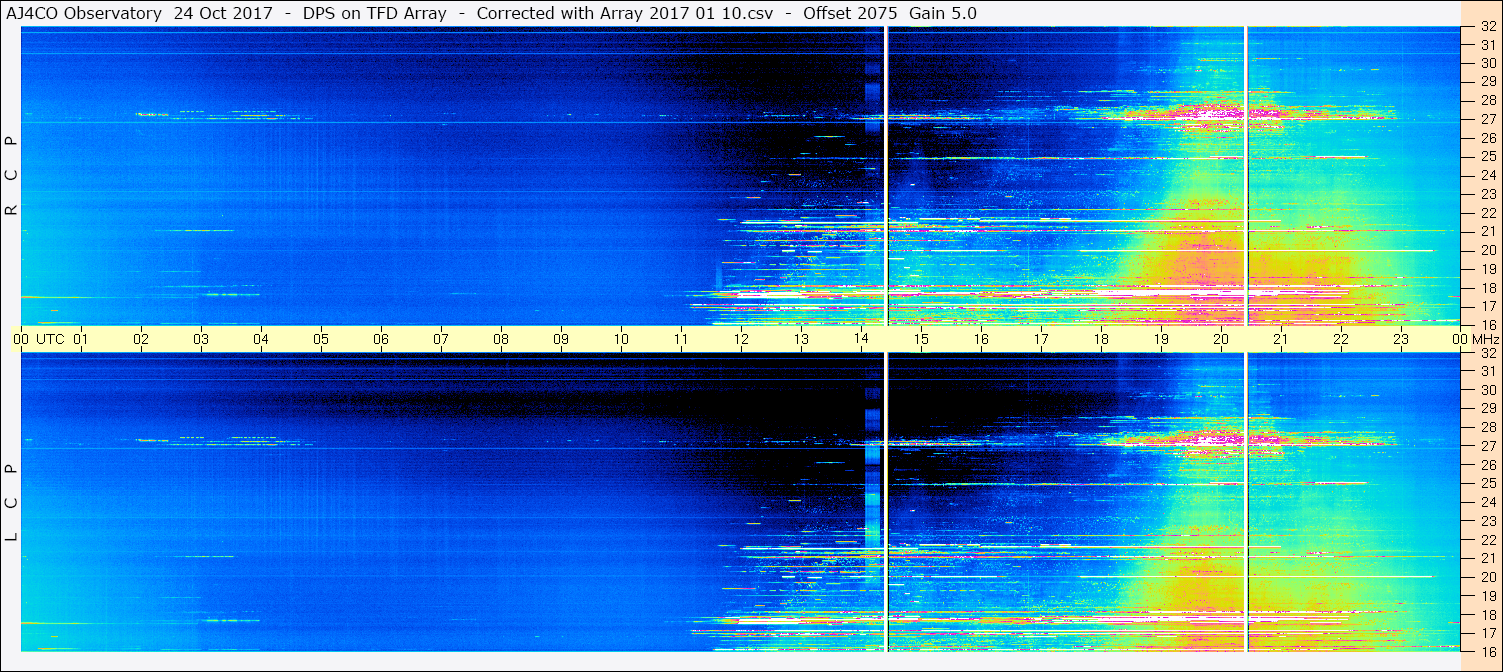Click the 'DPS on TFD Array' text
The width and height of the screenshot is (1503, 672).
375,13
